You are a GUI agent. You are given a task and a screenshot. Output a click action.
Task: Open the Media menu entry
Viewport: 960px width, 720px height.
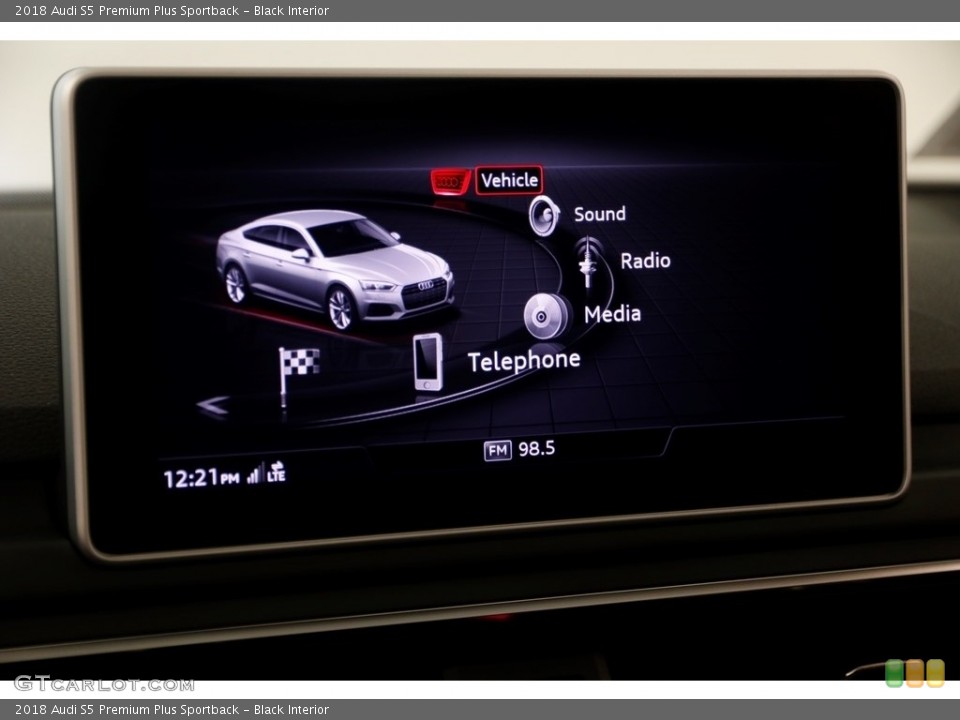[612, 314]
